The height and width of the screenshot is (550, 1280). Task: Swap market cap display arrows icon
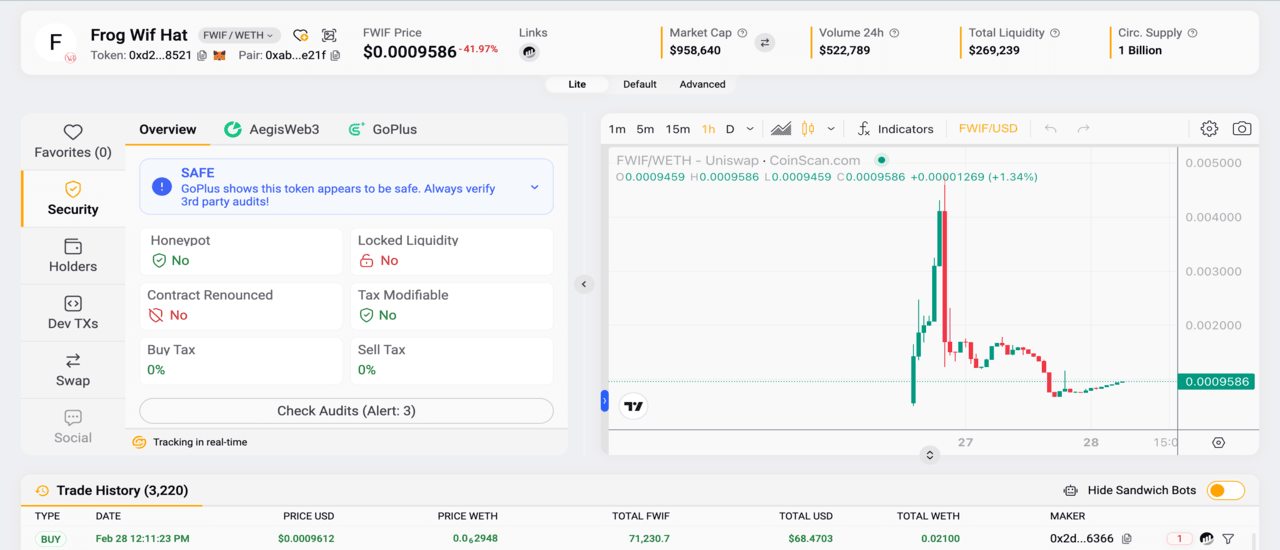tap(765, 43)
